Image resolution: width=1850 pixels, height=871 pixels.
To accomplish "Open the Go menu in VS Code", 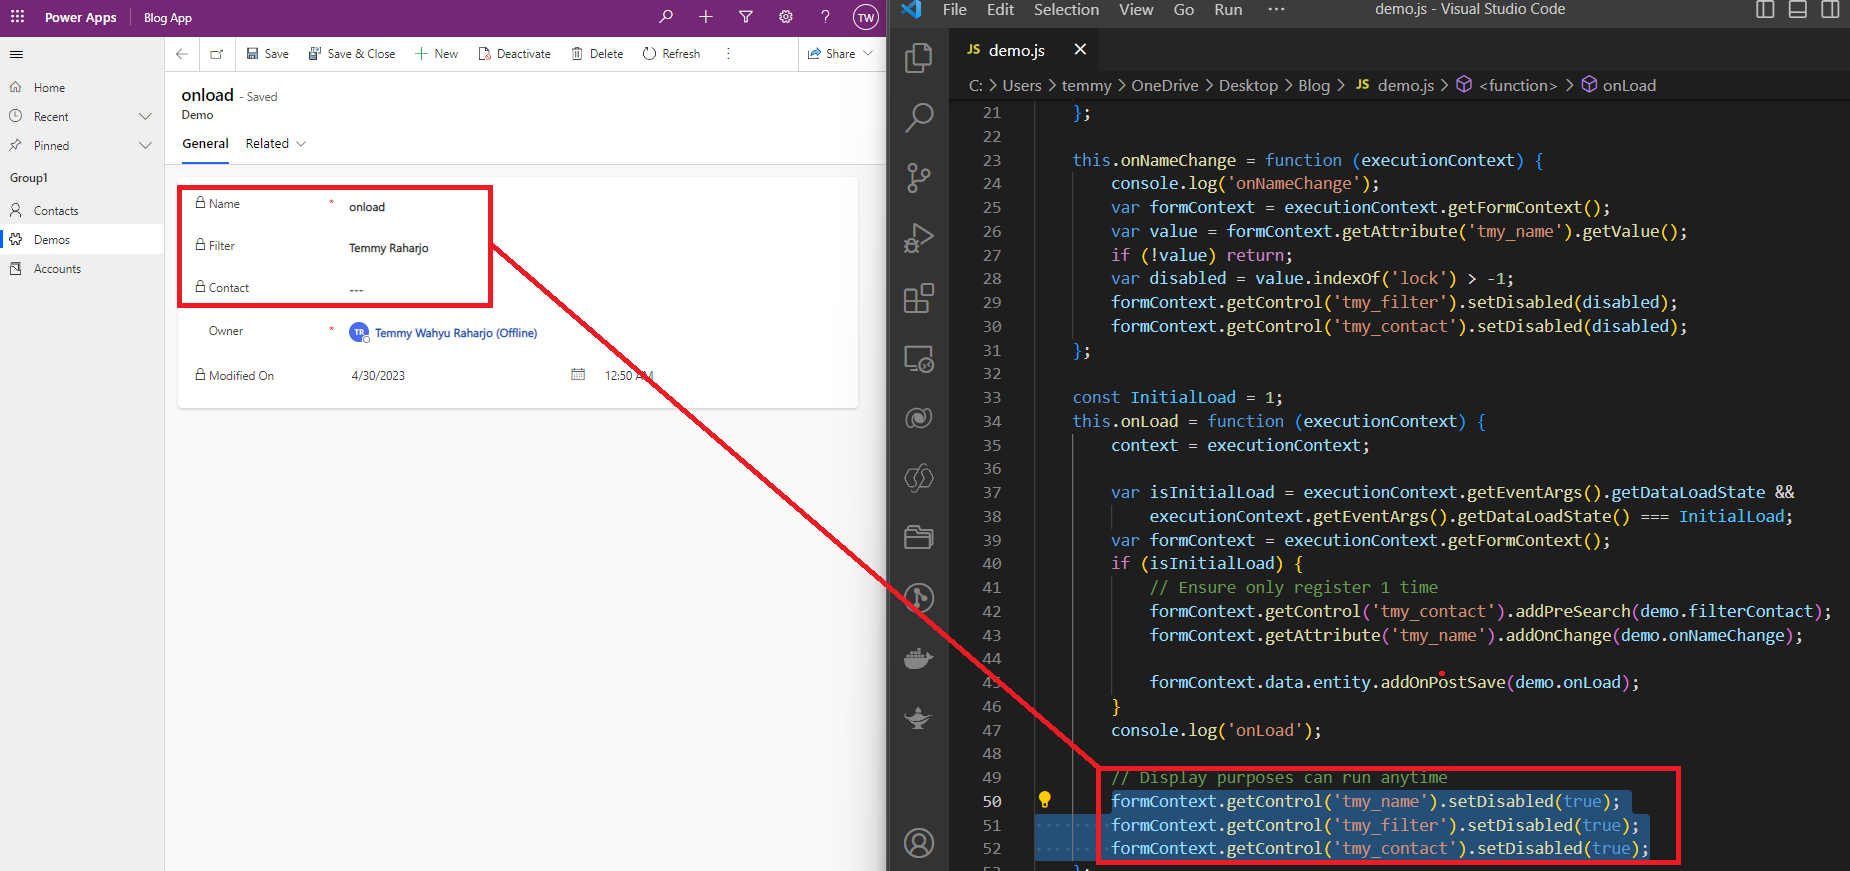I will point(1184,10).
